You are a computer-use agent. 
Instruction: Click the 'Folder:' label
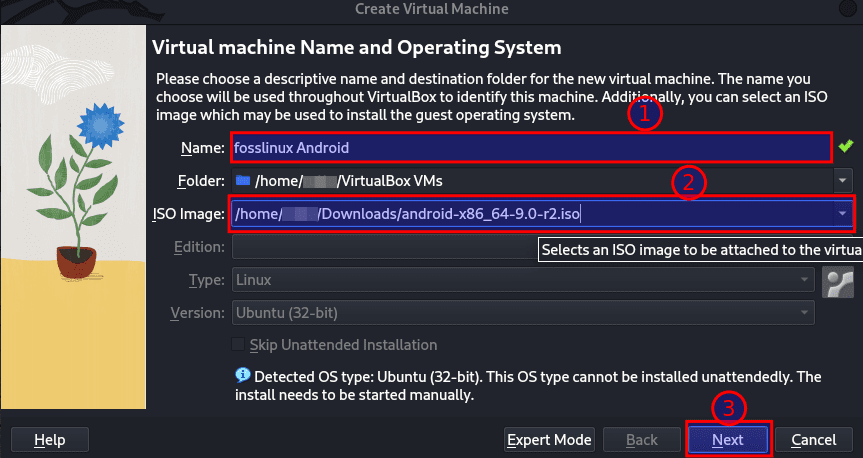click(x=201, y=181)
